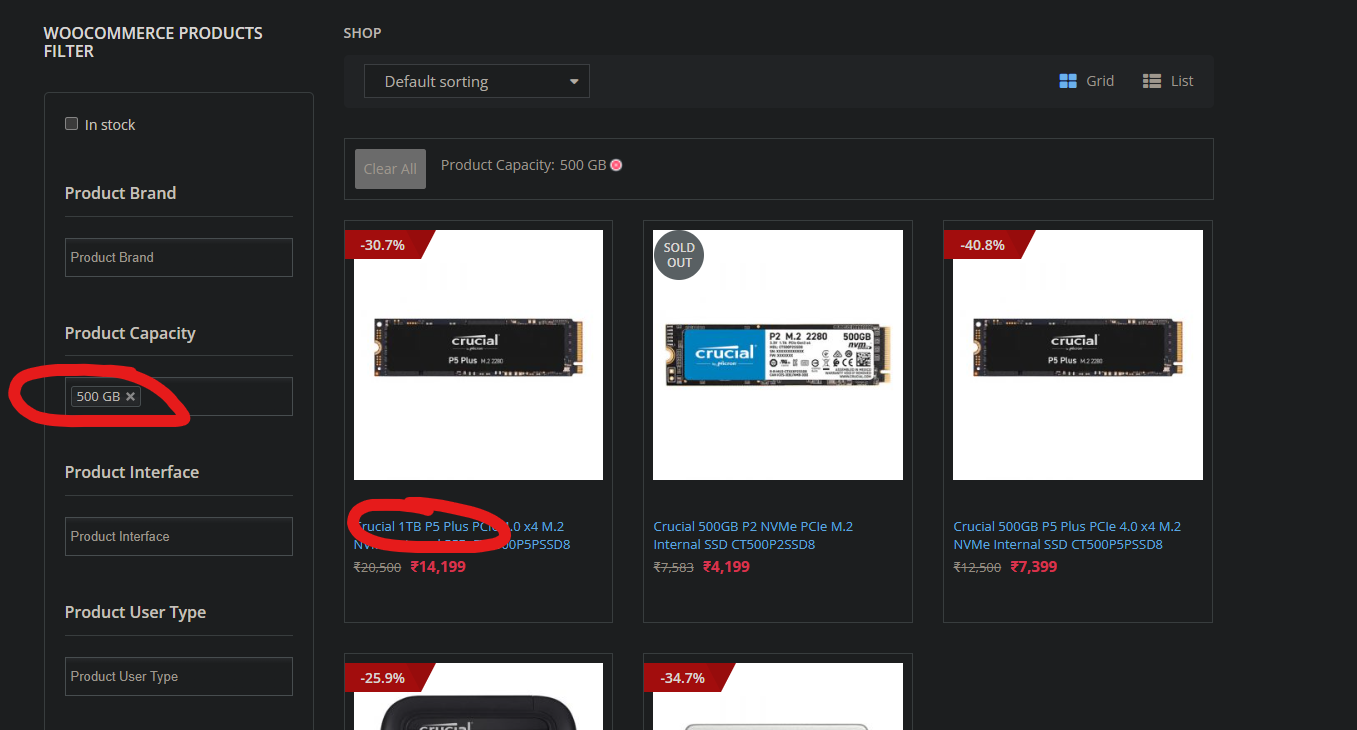Open the Default sorting dropdown
This screenshot has width=1357, height=730.
click(x=477, y=82)
